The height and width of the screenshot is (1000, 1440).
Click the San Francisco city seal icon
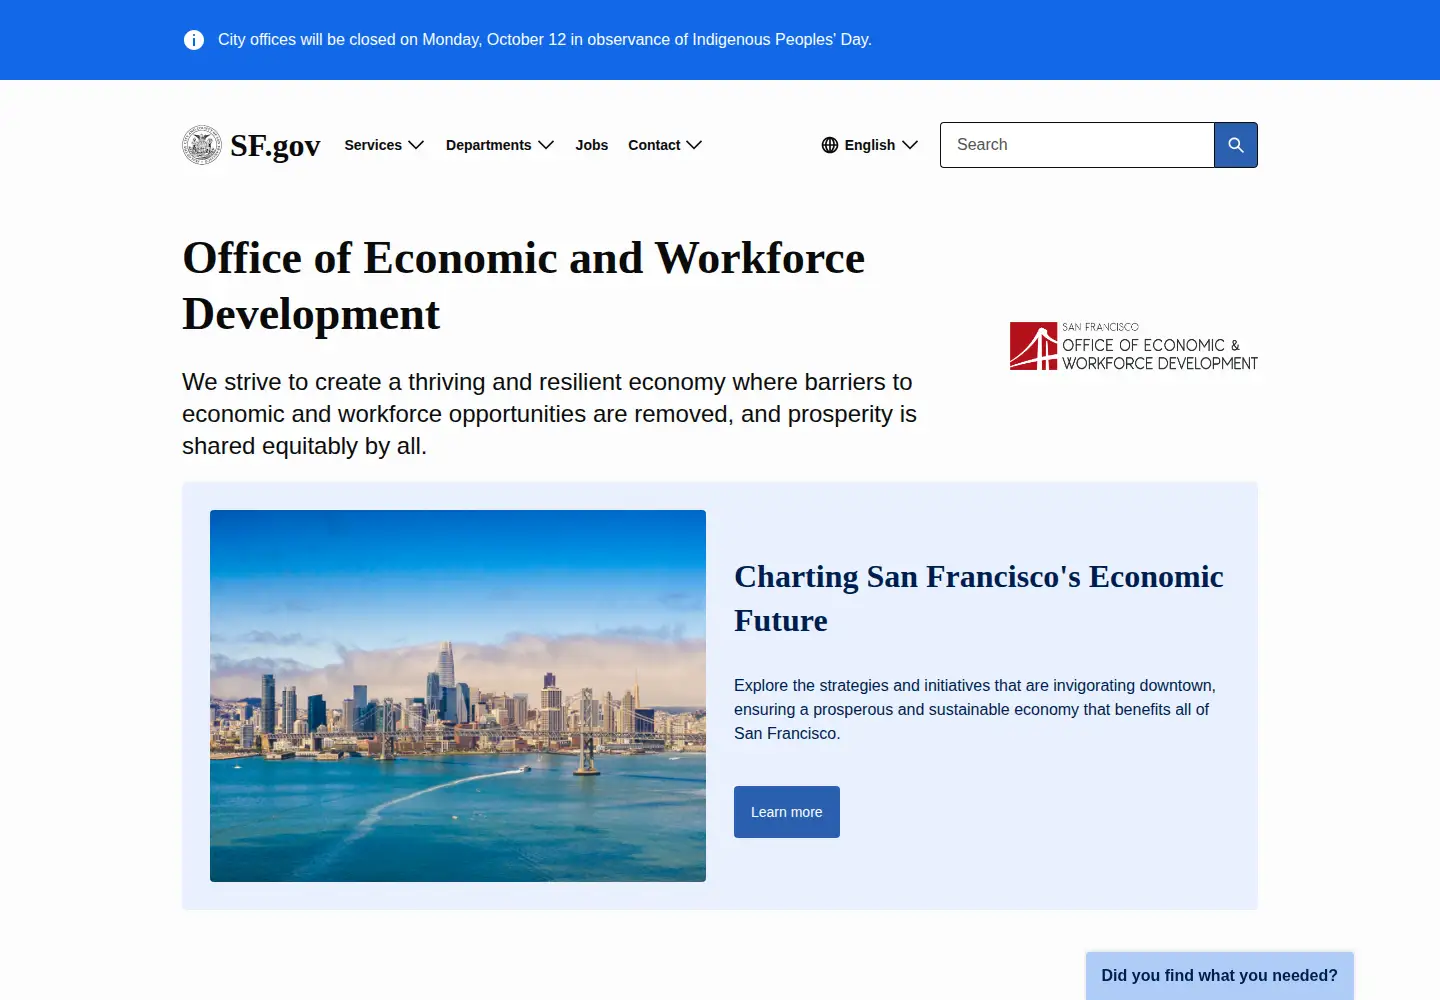[x=202, y=145]
